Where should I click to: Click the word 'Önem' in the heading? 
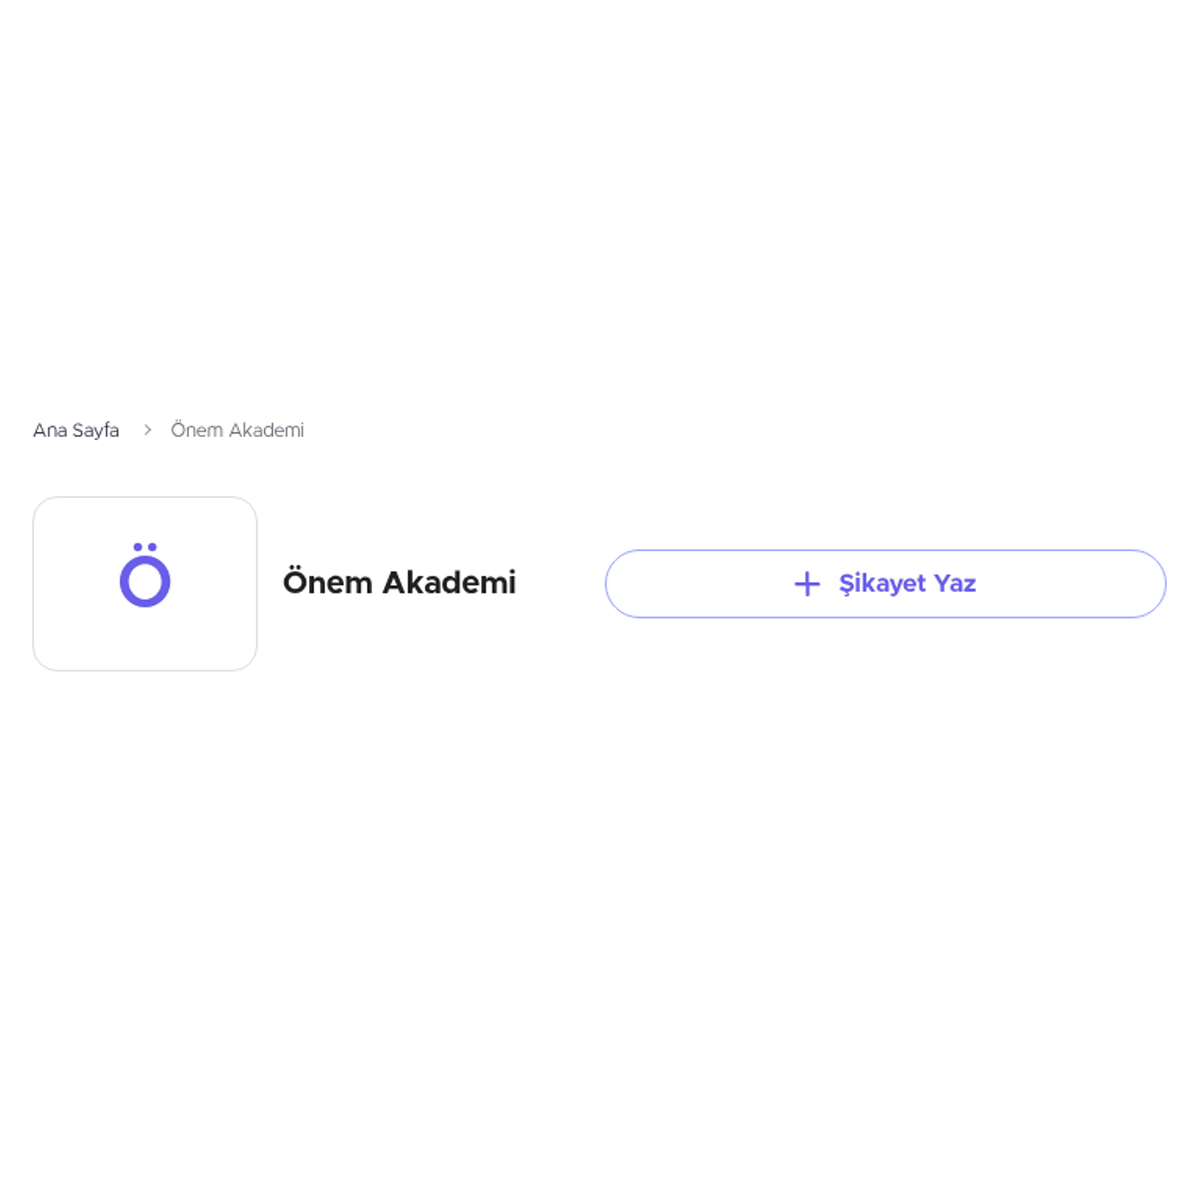(328, 581)
